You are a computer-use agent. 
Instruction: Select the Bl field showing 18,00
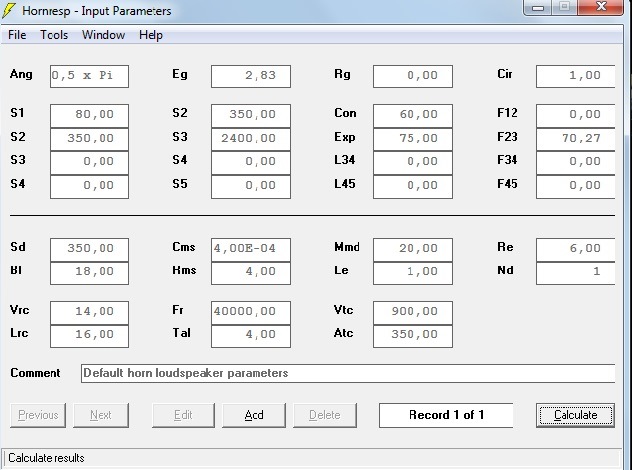89,273
